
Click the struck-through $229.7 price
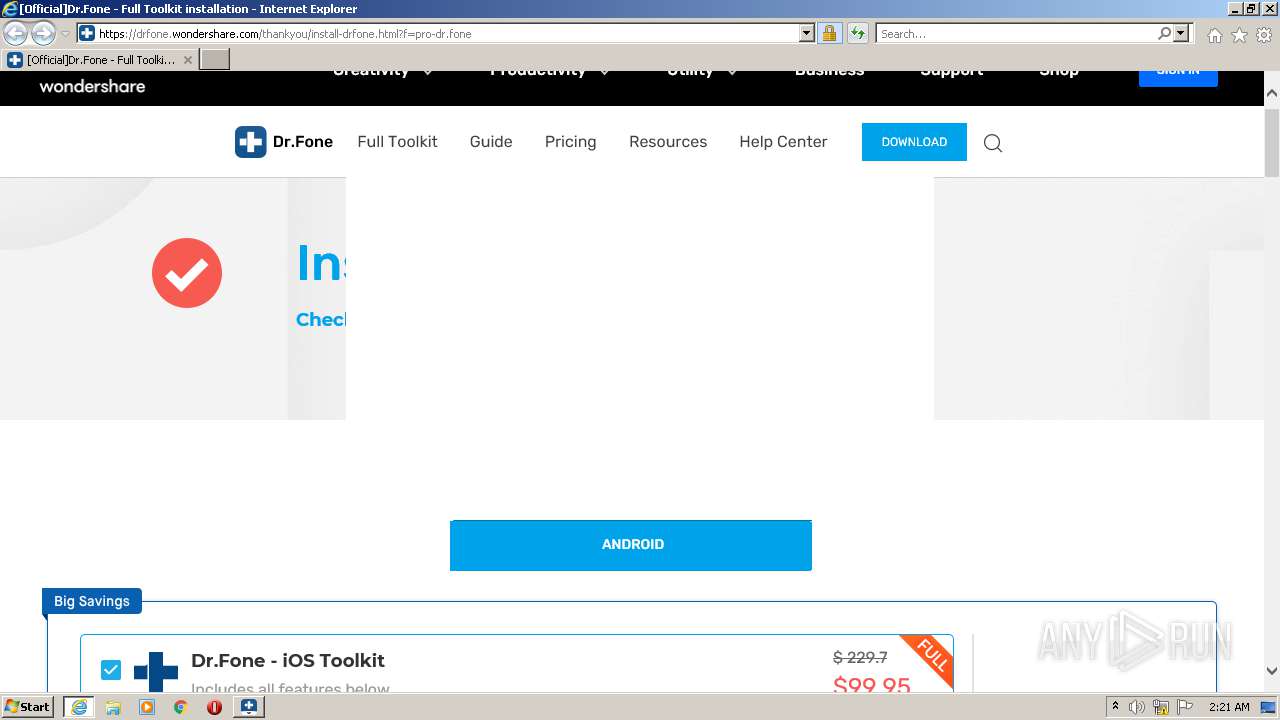pyautogui.click(x=860, y=657)
